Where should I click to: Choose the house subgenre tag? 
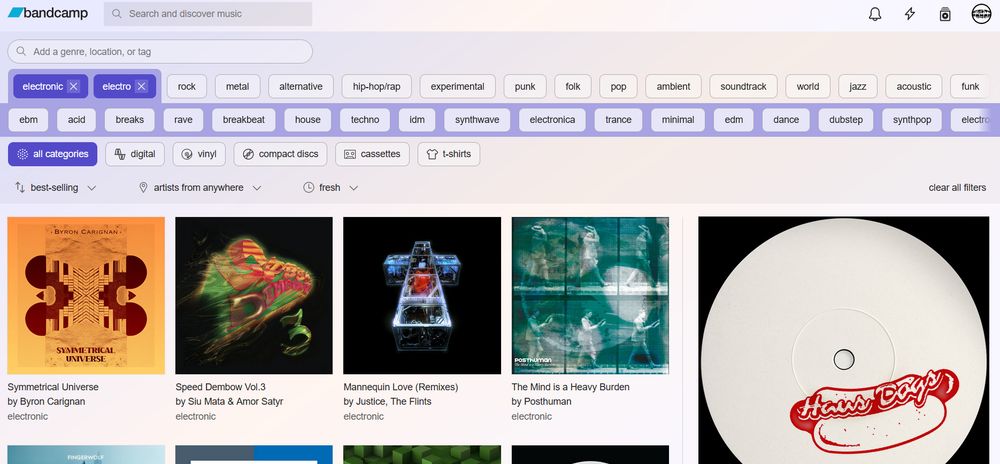(x=307, y=120)
